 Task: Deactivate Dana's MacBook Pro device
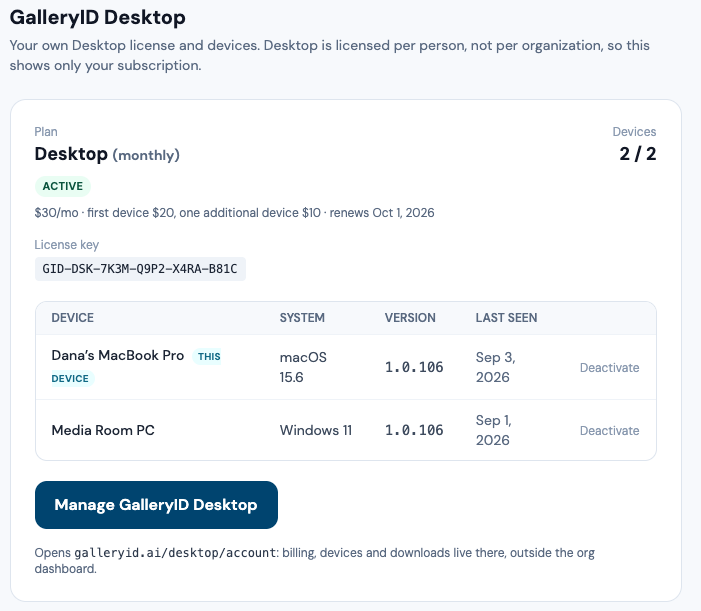[609, 367]
